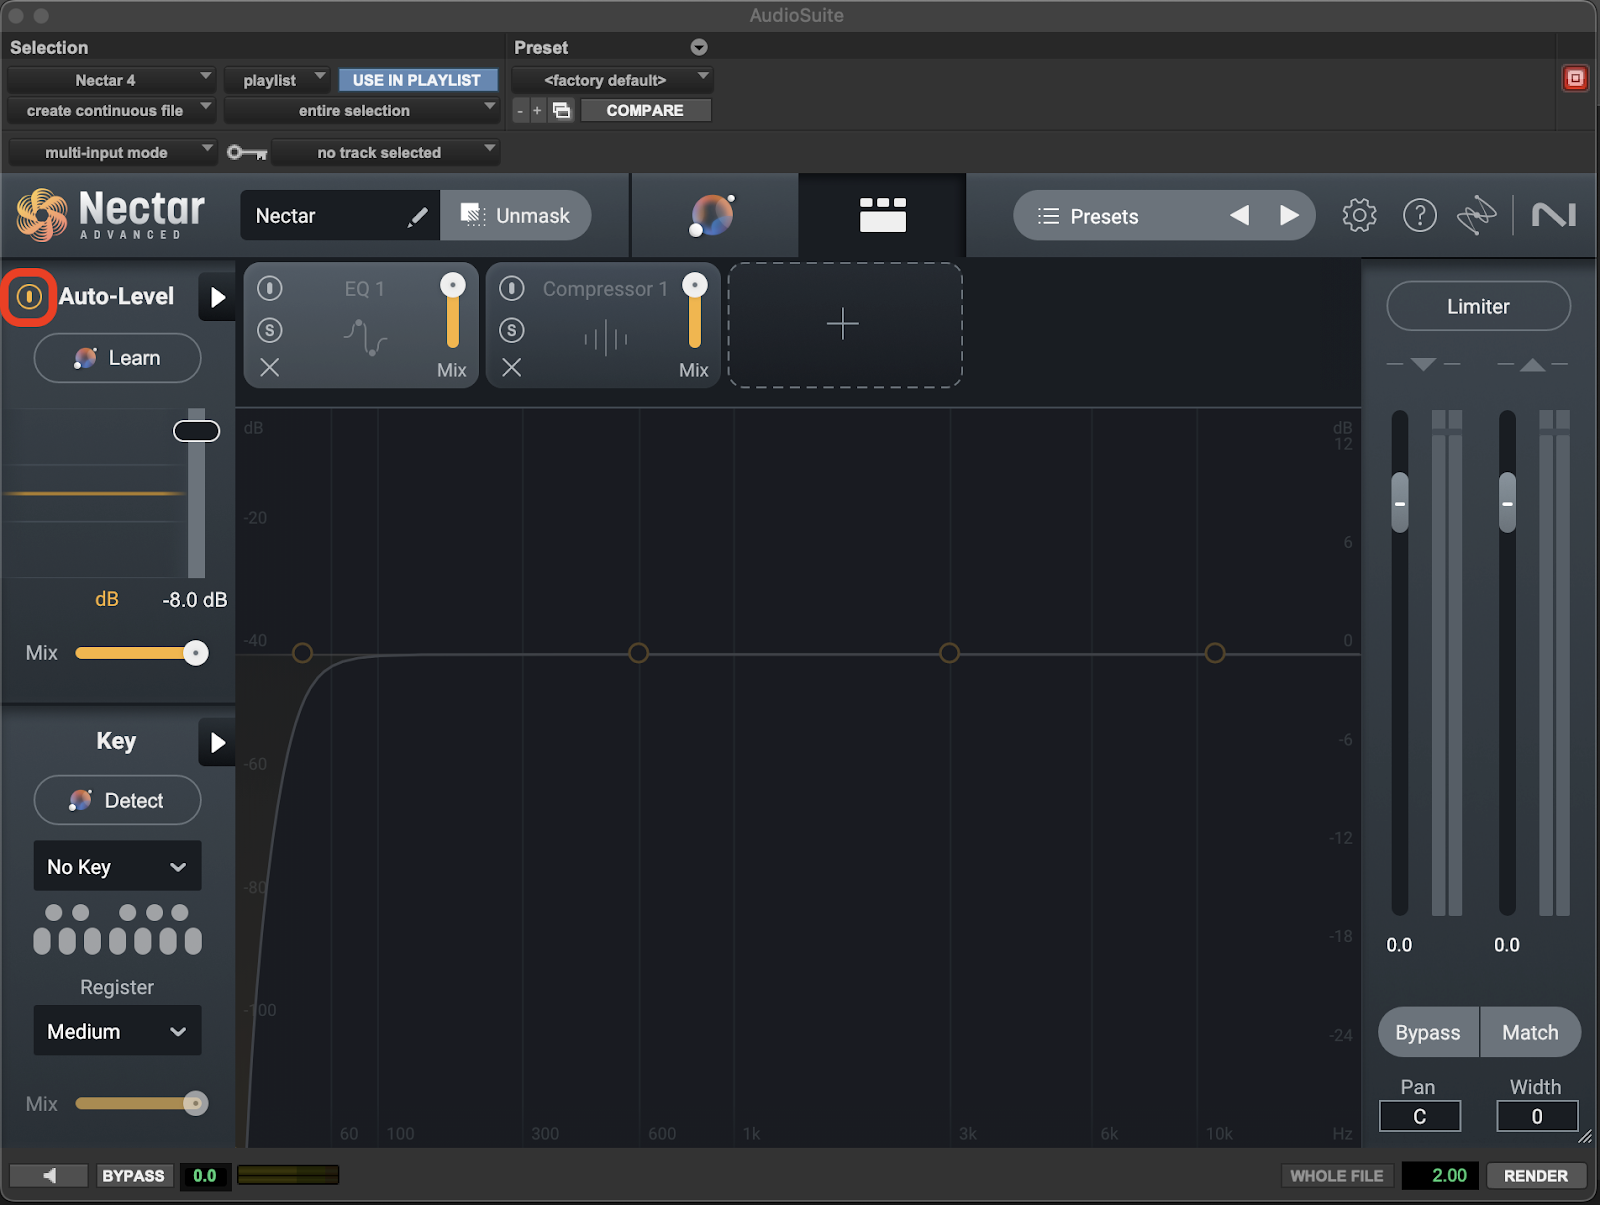Click the preview speaker button
1600x1205 pixels.
pos(49,1175)
